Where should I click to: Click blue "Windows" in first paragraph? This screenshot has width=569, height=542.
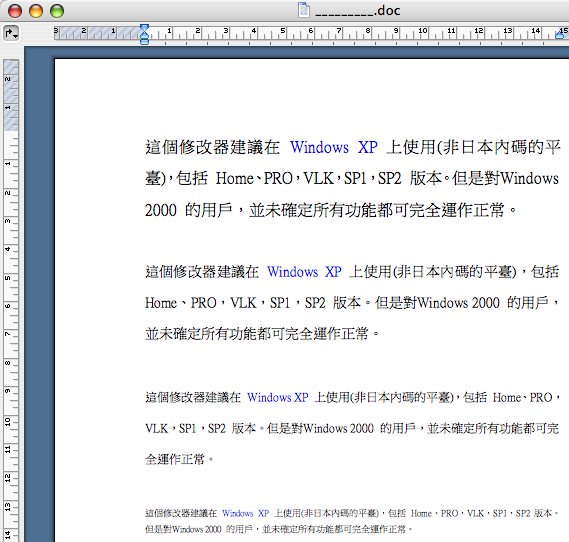pyautogui.click(x=319, y=148)
